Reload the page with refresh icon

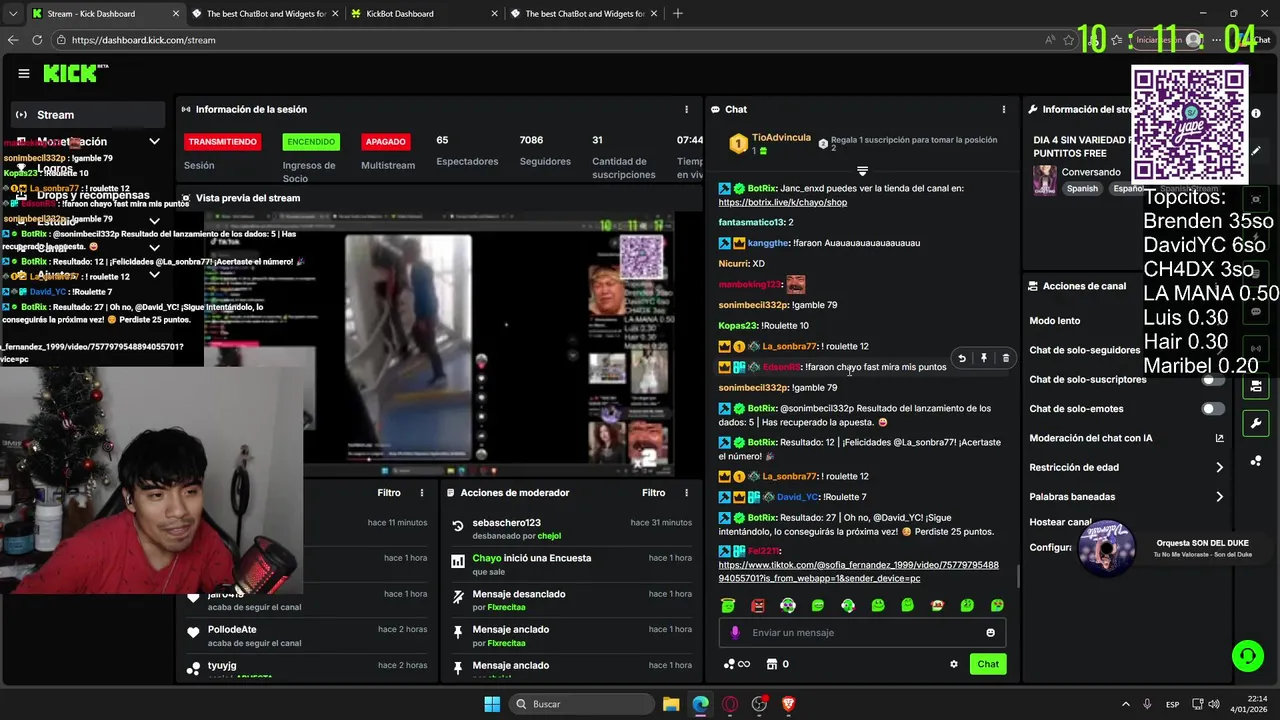pyautogui.click(x=38, y=40)
